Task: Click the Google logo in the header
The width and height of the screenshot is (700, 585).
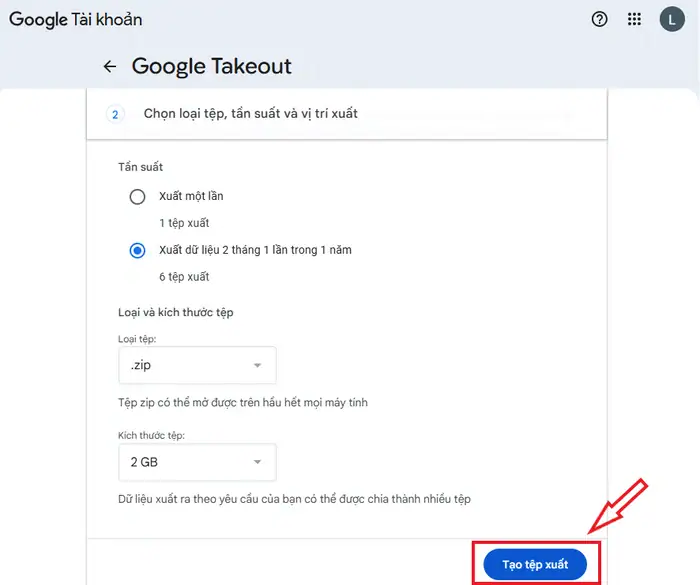Action: point(38,19)
